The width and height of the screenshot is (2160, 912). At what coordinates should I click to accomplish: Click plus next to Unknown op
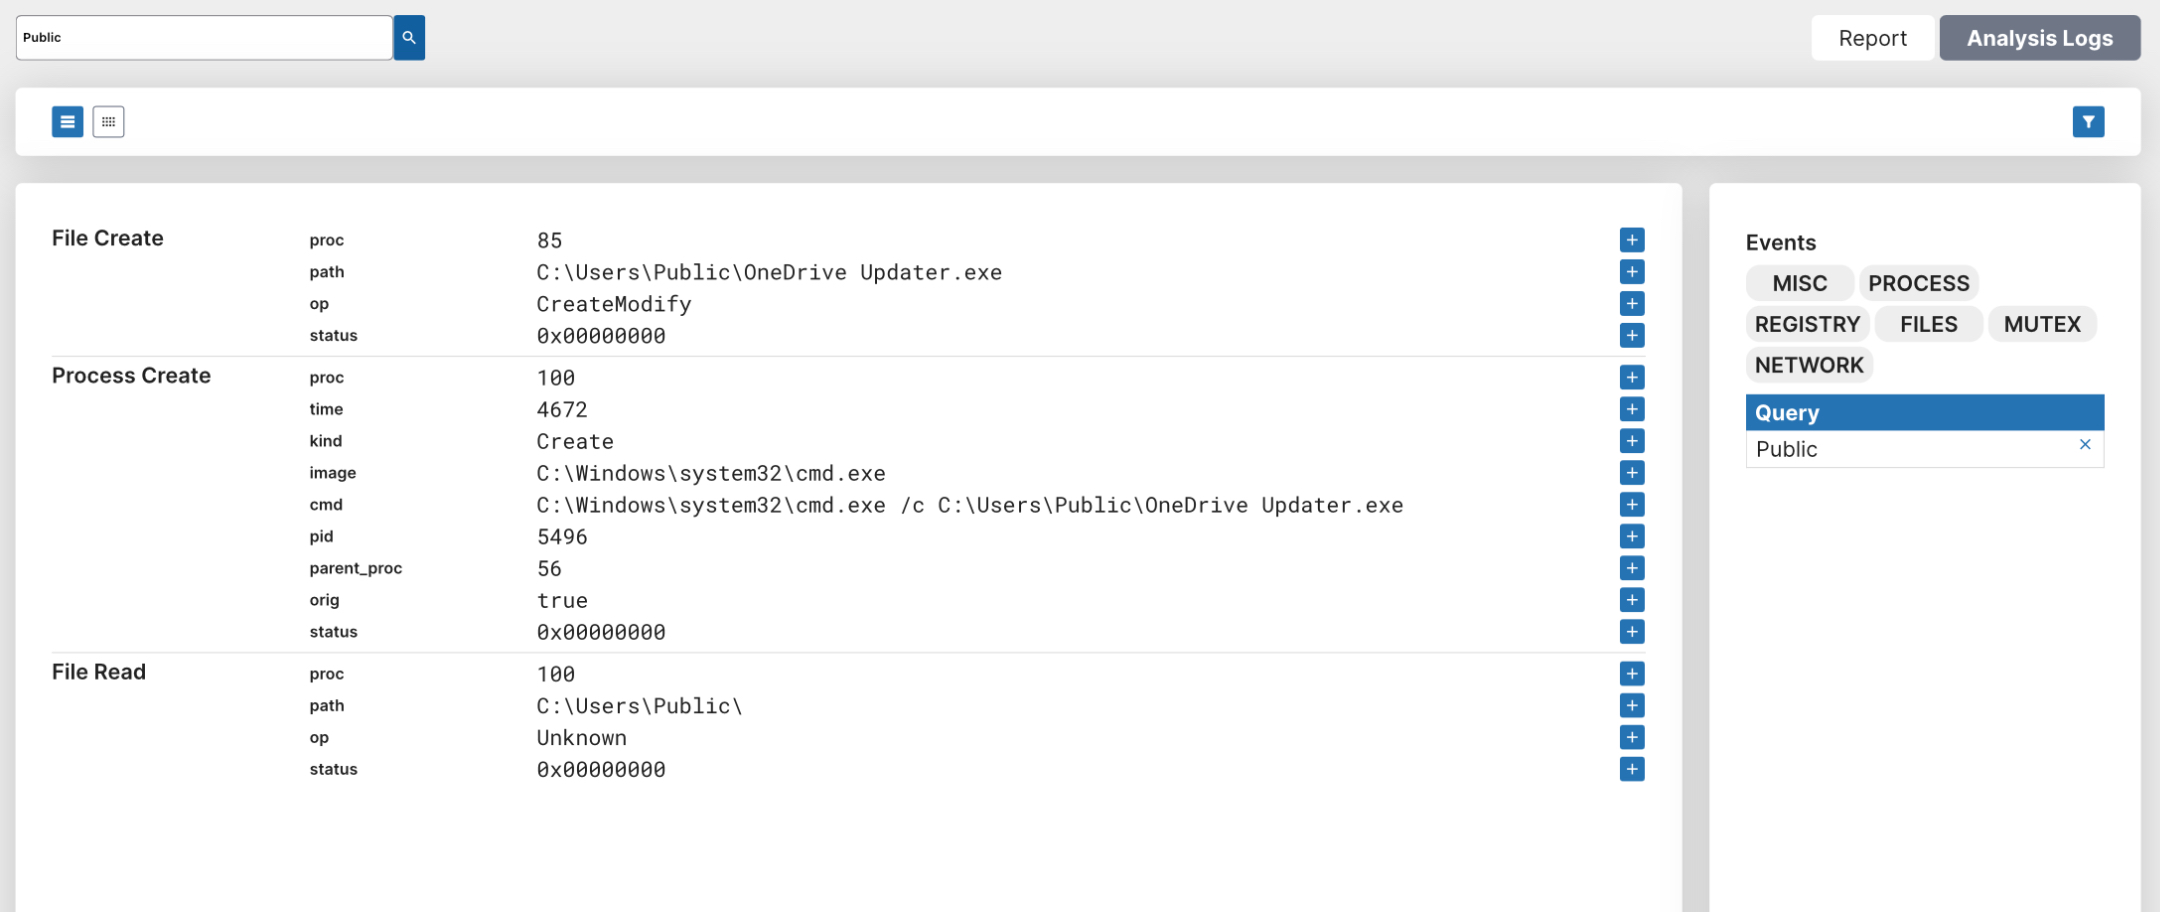coord(1632,738)
